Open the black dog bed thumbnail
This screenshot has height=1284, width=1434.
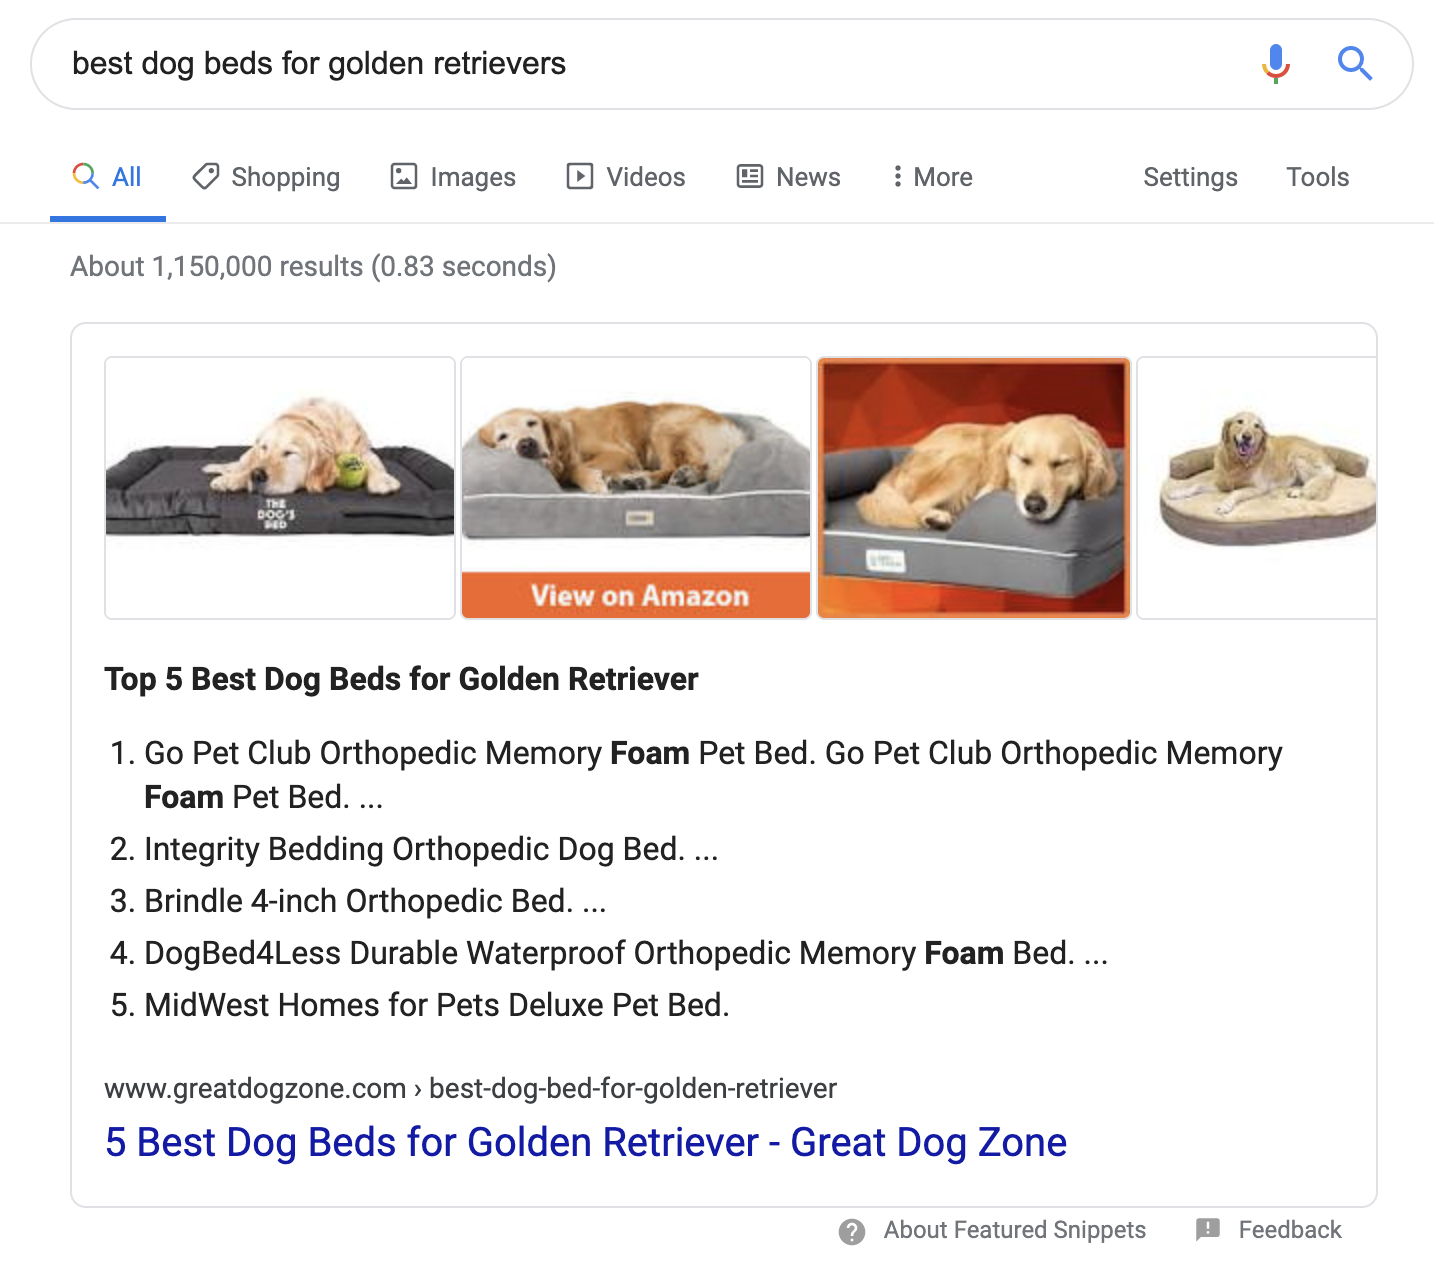280,488
